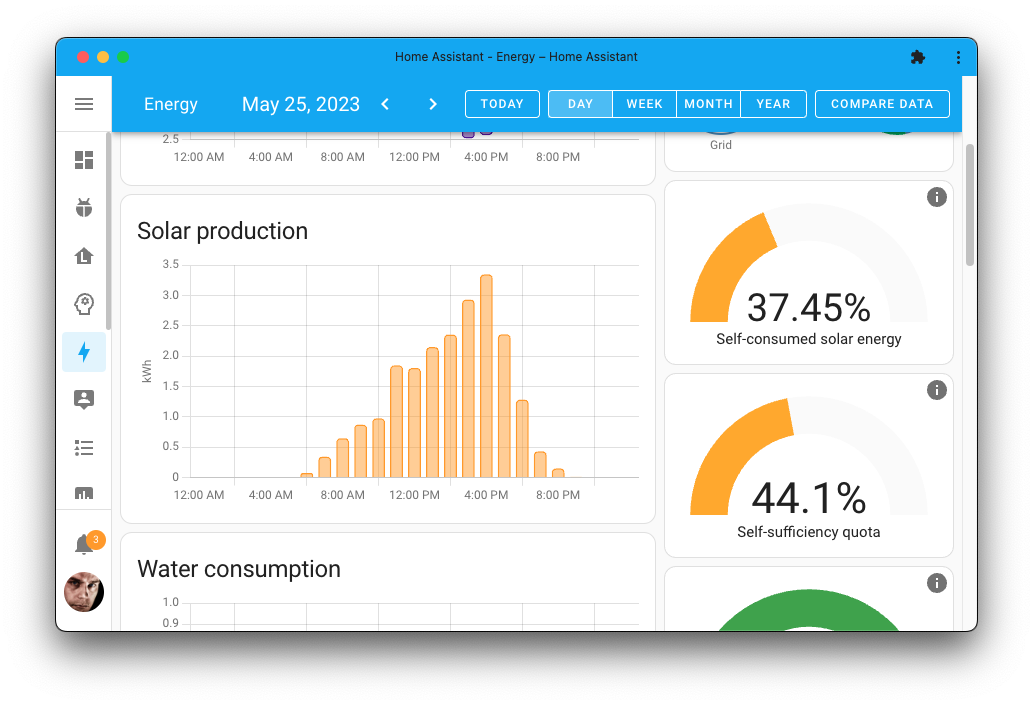Image resolution: width=1033 pixels, height=705 pixels.
Task: Select the house icon in the sidebar
Action: point(84,256)
